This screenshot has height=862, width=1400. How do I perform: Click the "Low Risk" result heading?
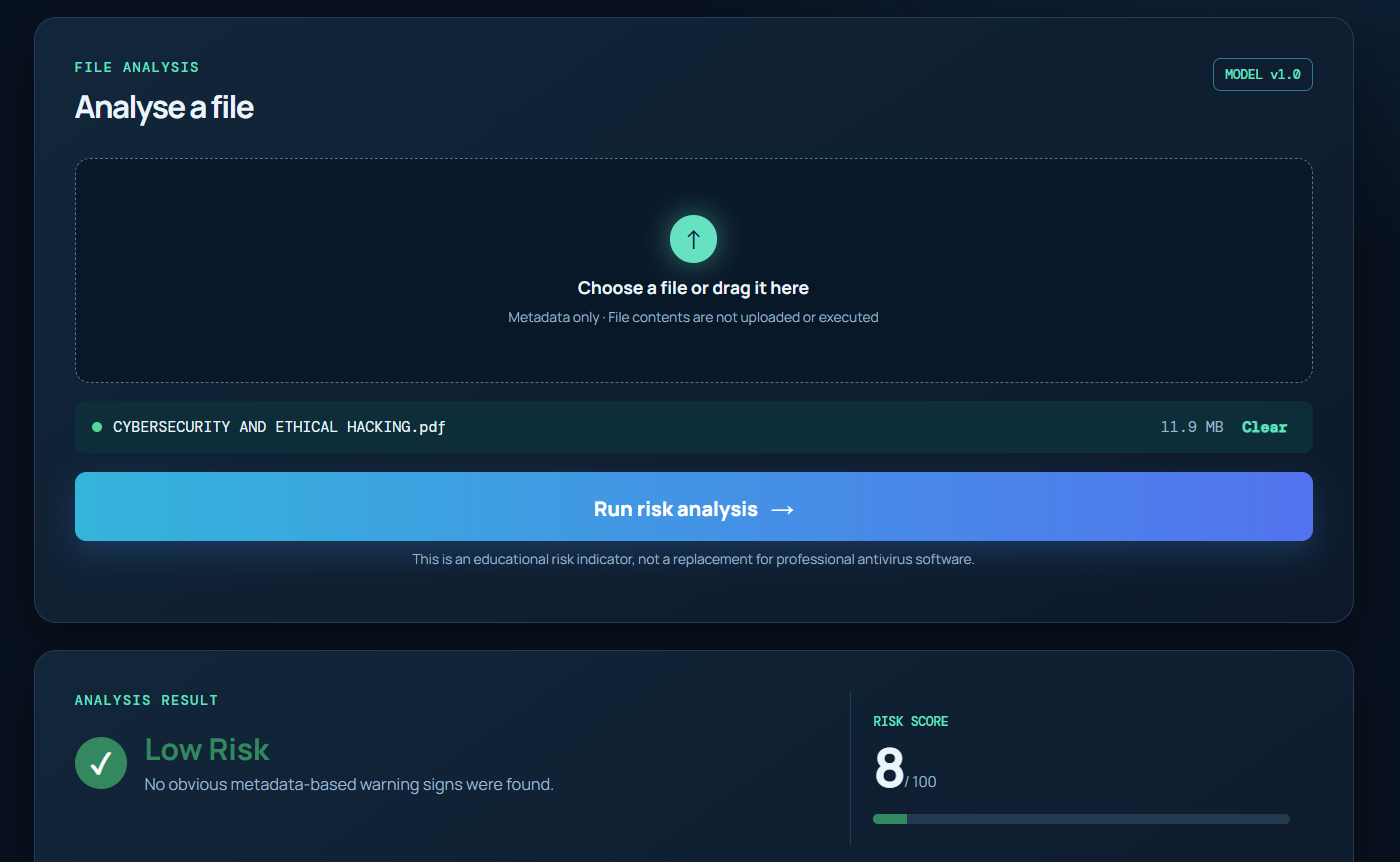click(207, 750)
